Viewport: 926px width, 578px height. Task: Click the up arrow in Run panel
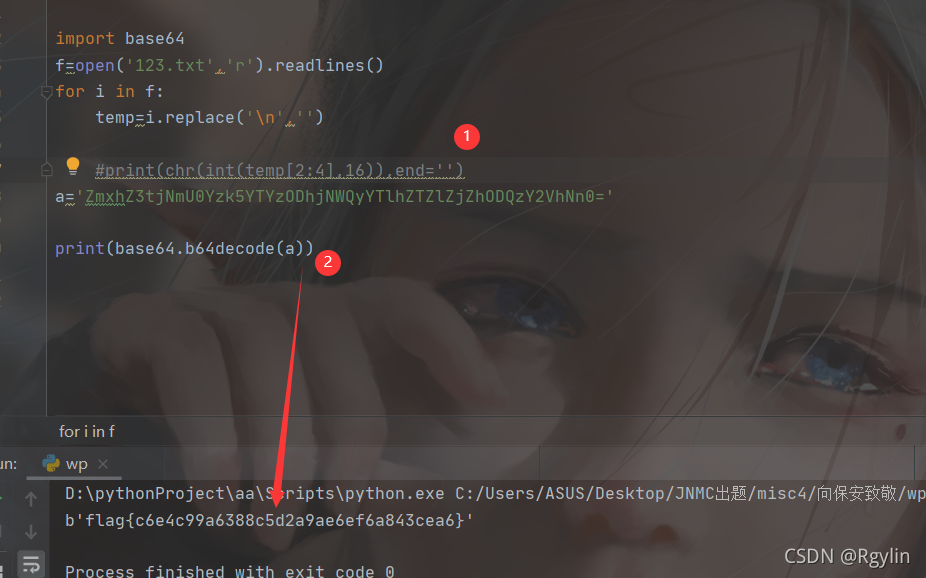pos(31,499)
